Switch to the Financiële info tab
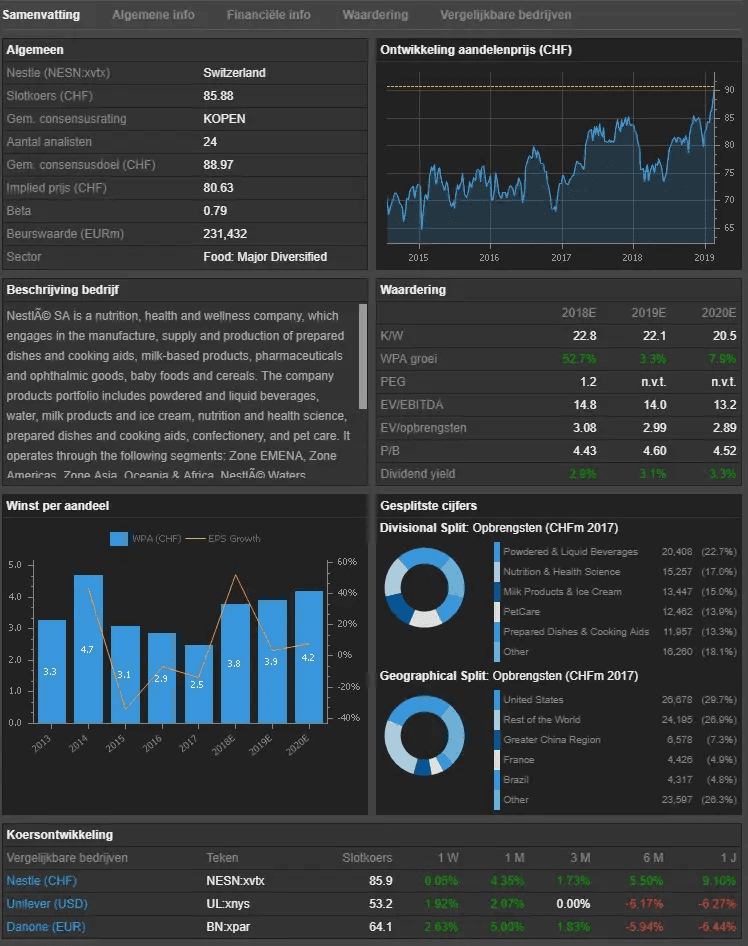The height and width of the screenshot is (946, 748). pos(268,15)
